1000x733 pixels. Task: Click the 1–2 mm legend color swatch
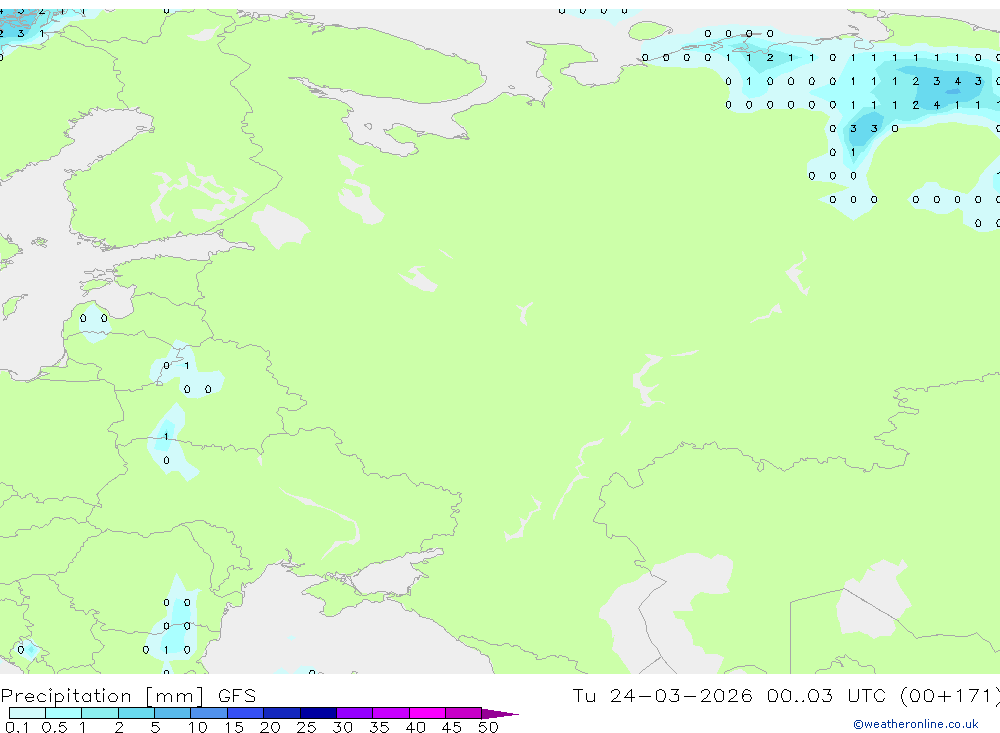[x=100, y=713]
